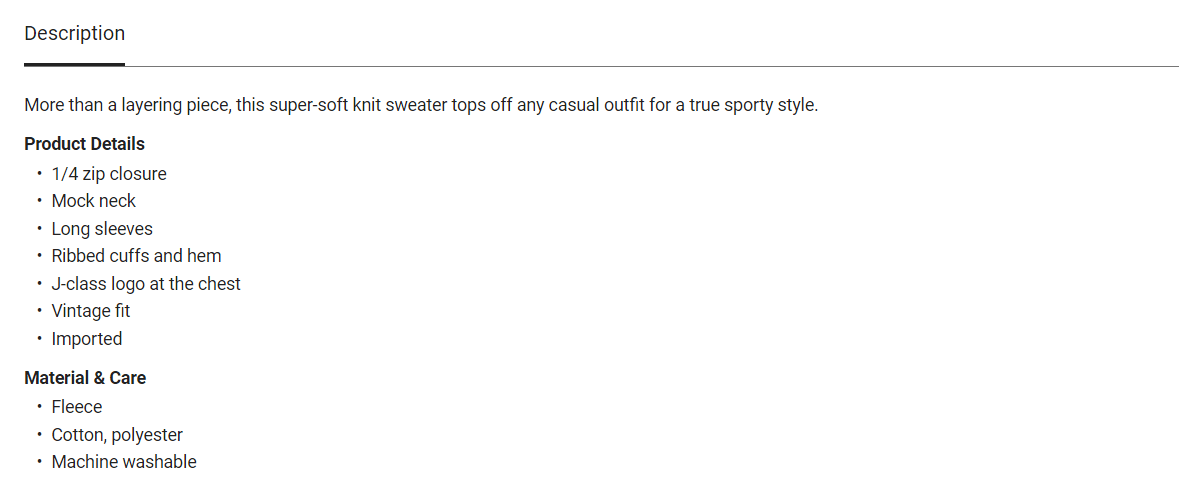The height and width of the screenshot is (491, 1186).
Task: Open the Description tab
Action: coord(74,34)
